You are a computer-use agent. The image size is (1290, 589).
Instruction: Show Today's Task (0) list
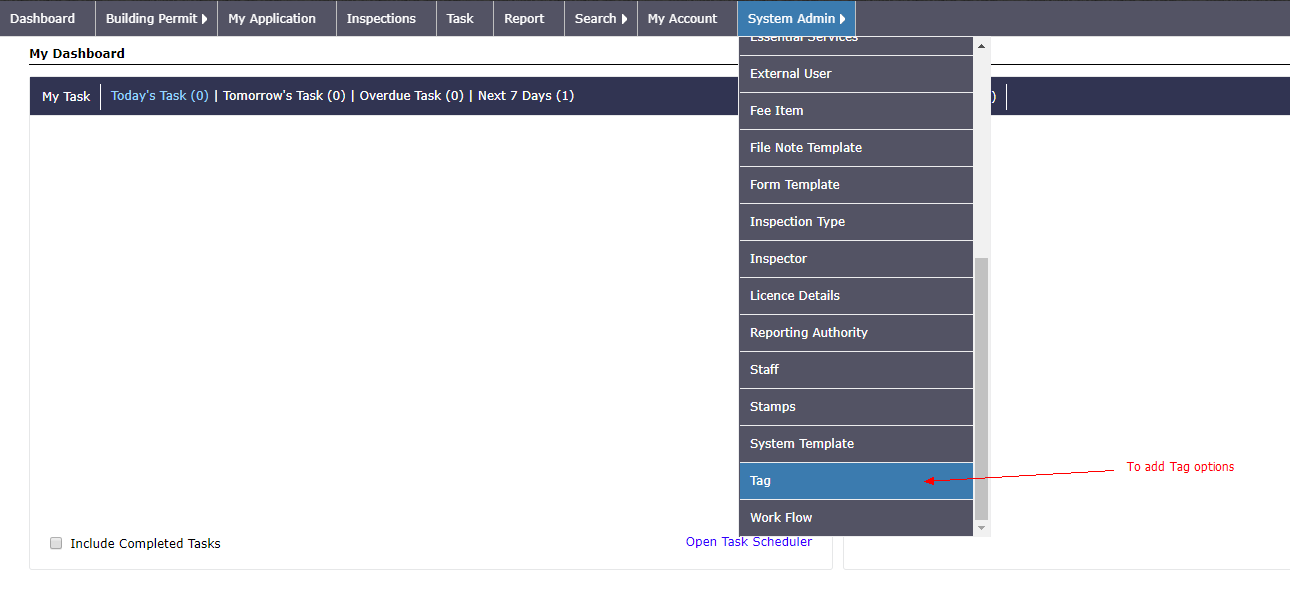click(160, 96)
